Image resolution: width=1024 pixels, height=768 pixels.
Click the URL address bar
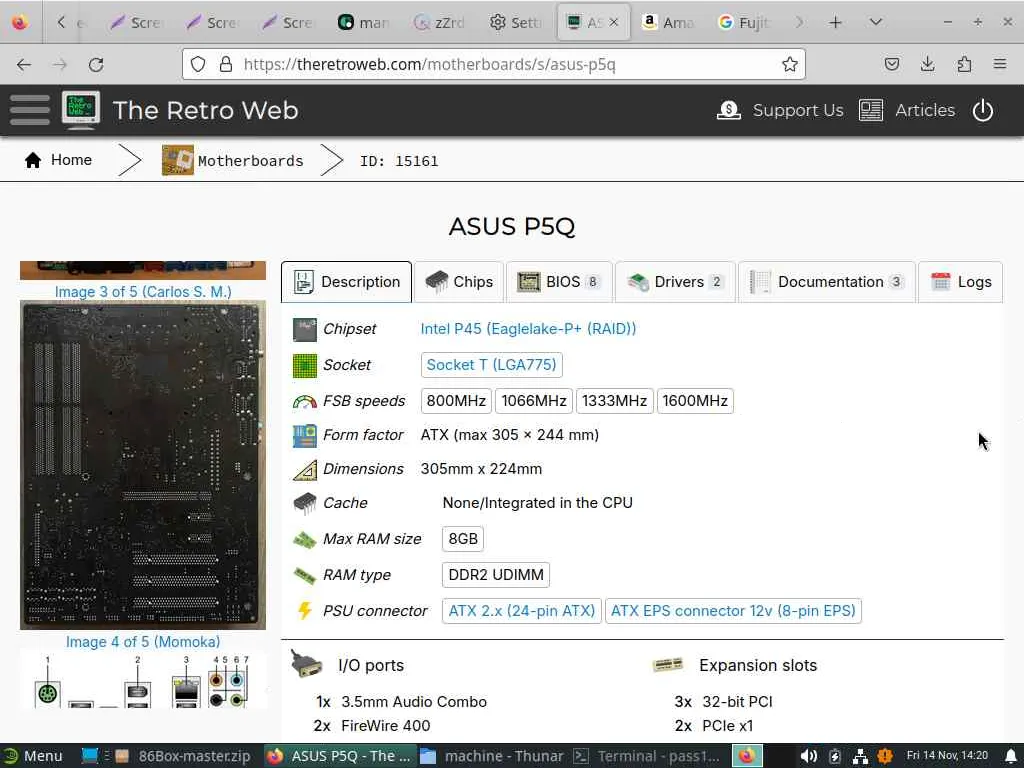(493, 64)
